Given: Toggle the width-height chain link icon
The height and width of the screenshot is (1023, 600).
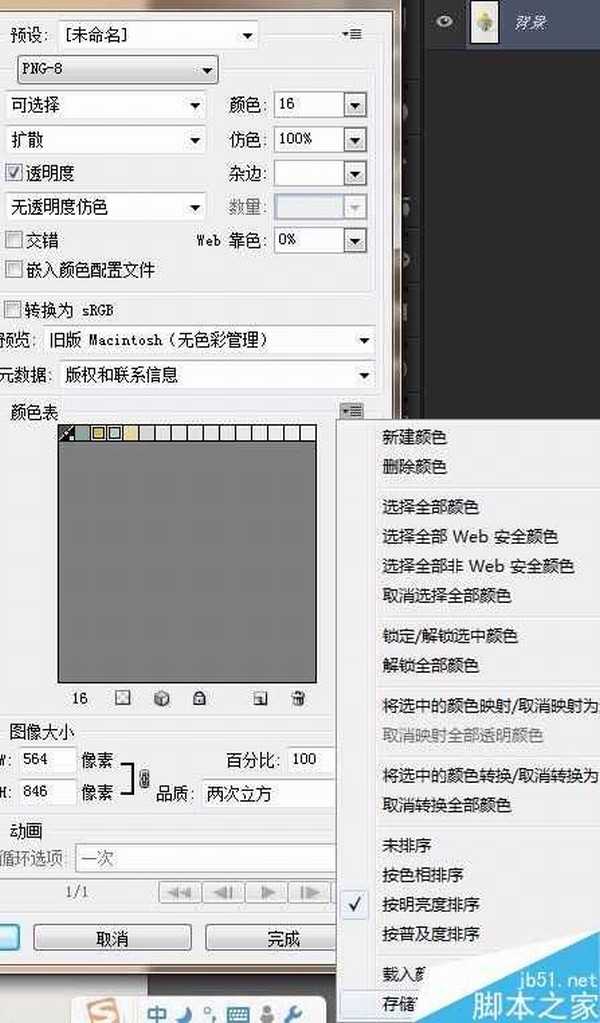Looking at the screenshot, I should pyautogui.click(x=143, y=777).
